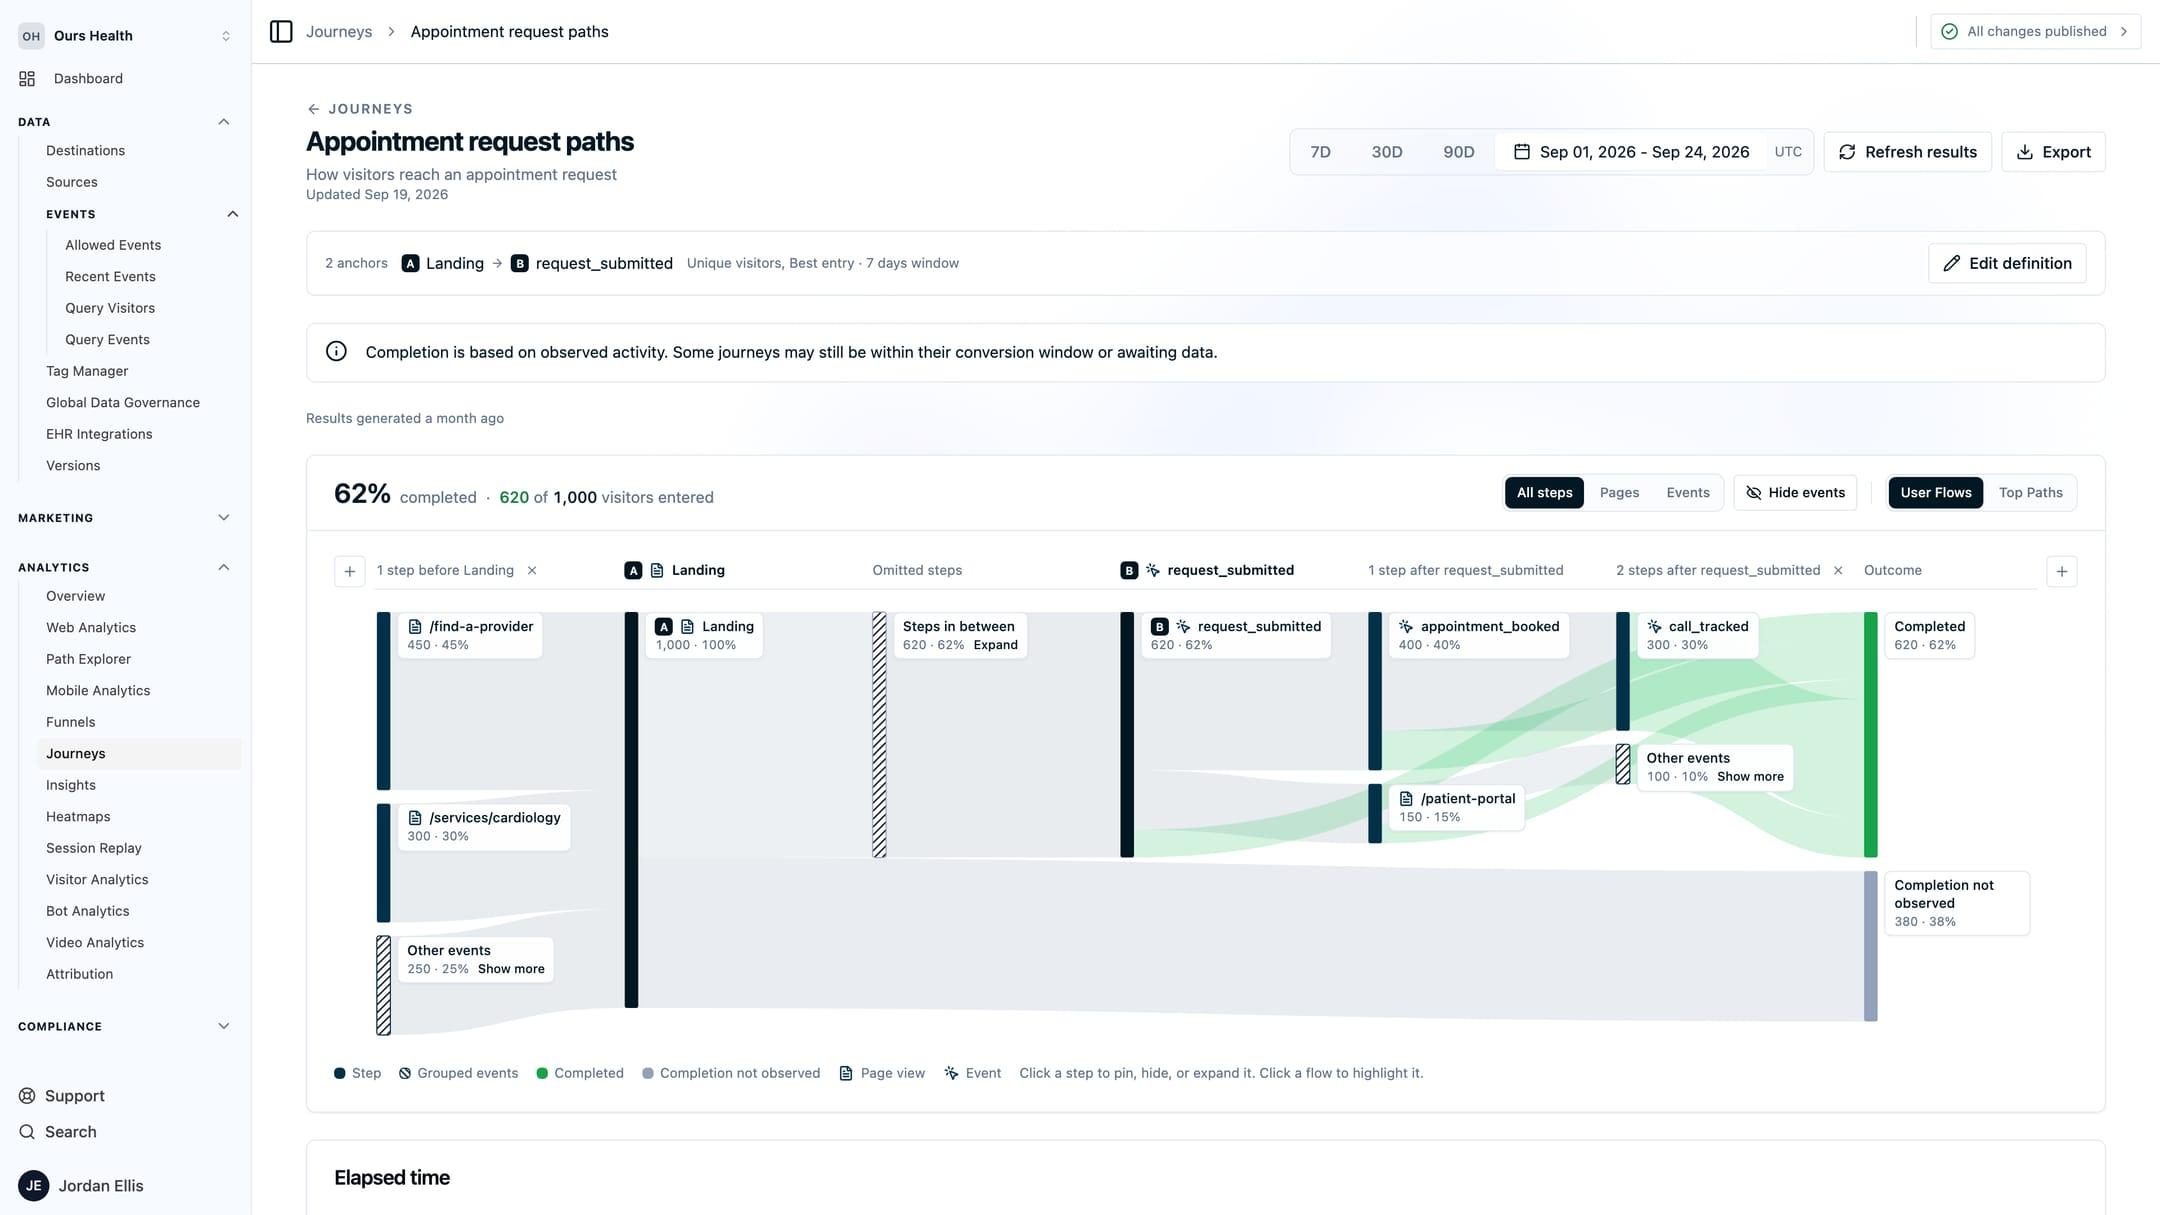The image size is (2160, 1215).
Task: Click the Support lifebuoy icon
Action: tap(27, 1096)
